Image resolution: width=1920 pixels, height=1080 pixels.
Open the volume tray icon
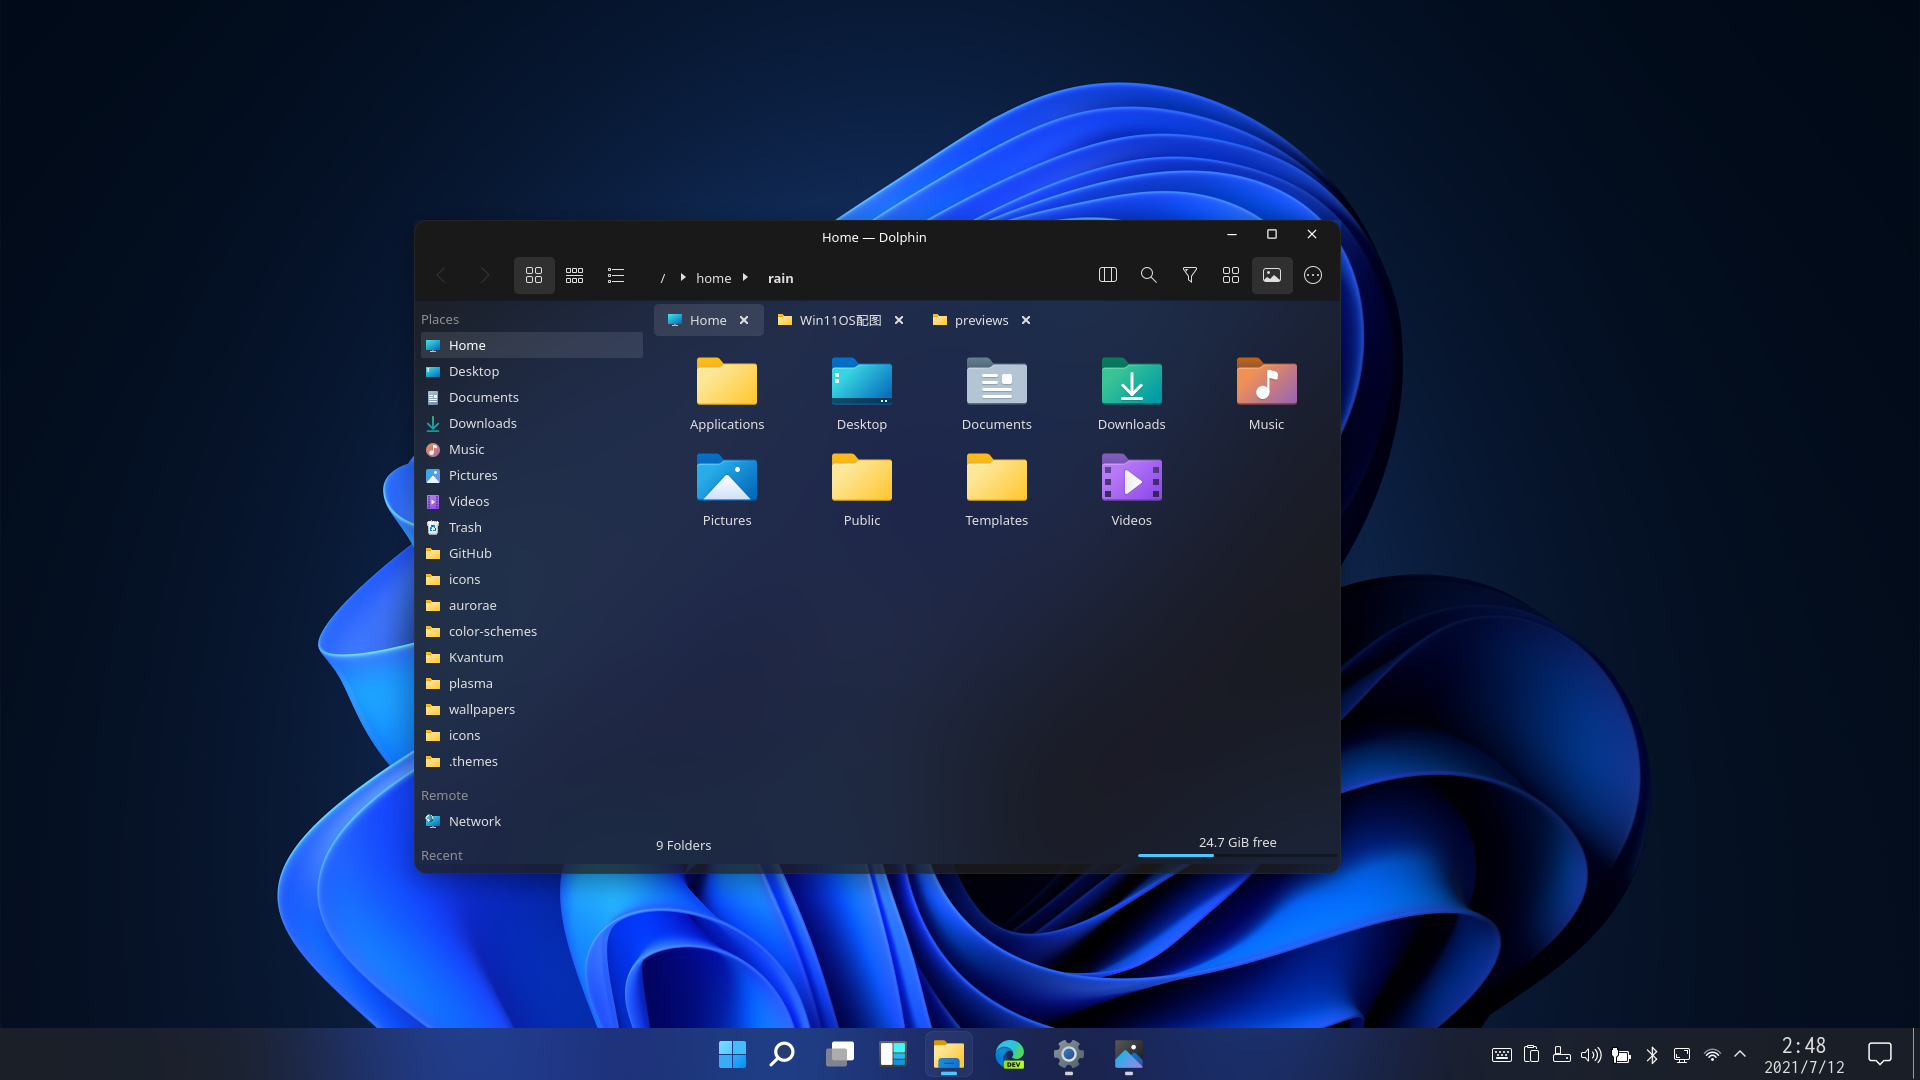coord(1591,1055)
